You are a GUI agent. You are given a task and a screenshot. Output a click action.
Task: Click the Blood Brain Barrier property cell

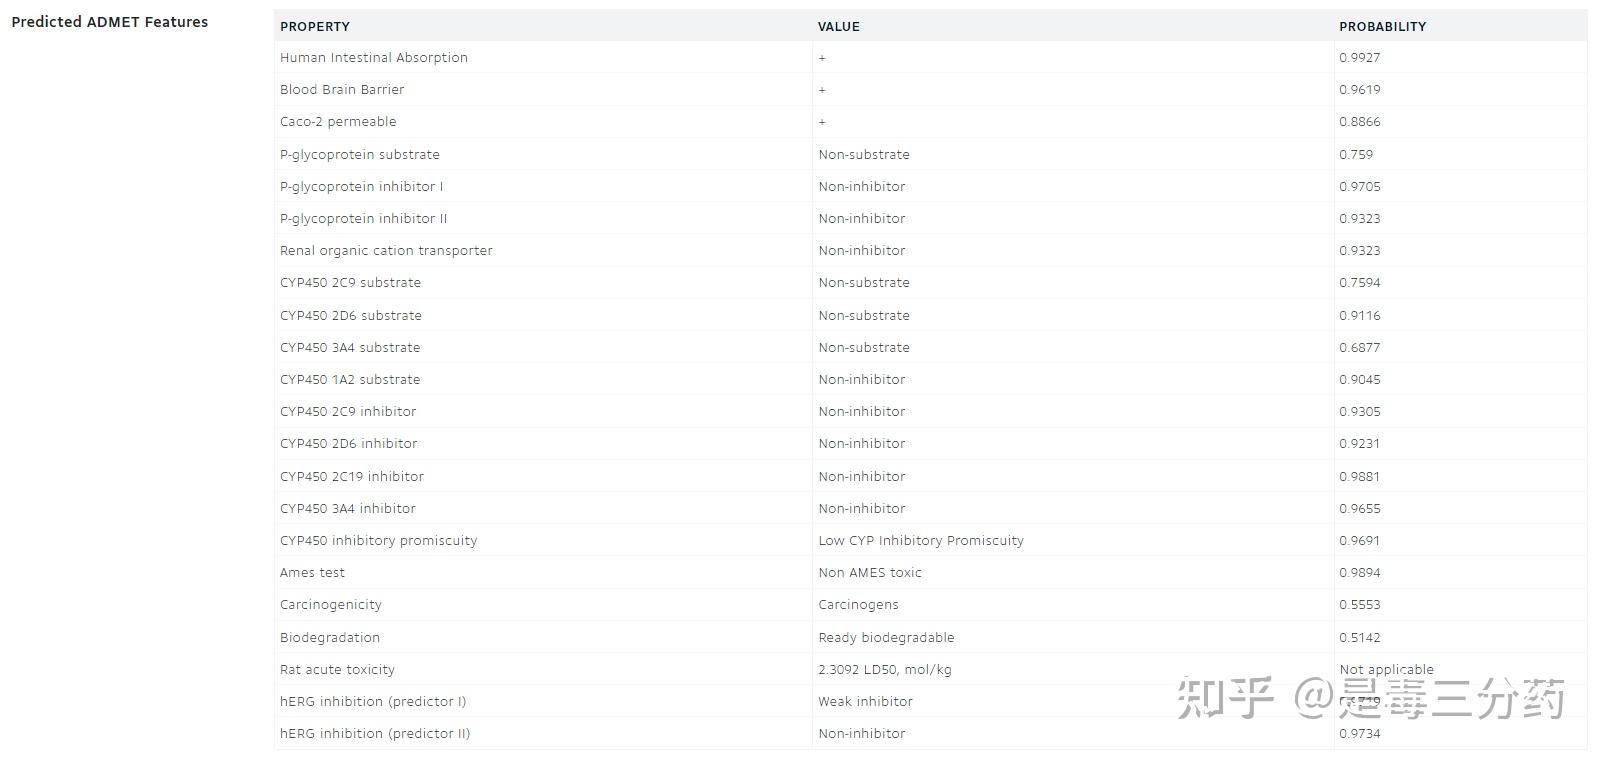click(342, 90)
